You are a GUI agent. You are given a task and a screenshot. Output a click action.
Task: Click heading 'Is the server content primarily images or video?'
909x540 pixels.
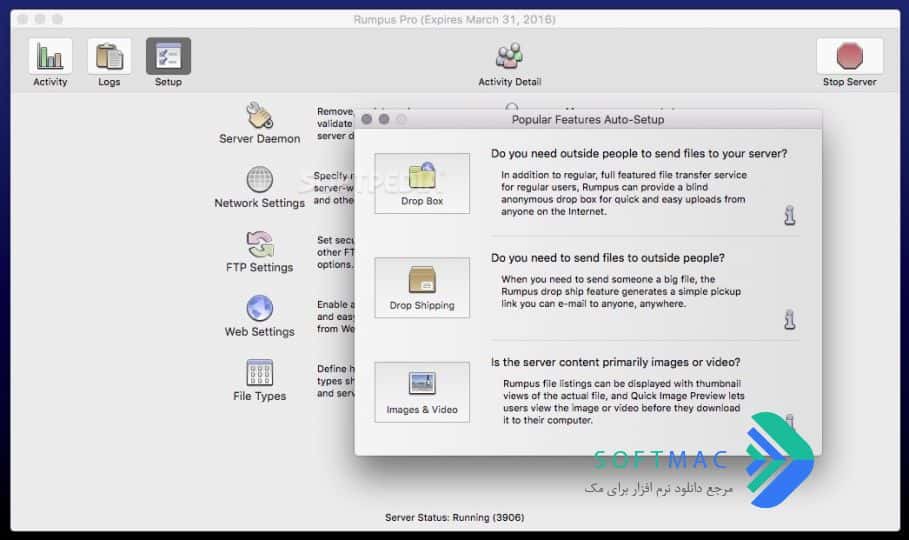616,363
